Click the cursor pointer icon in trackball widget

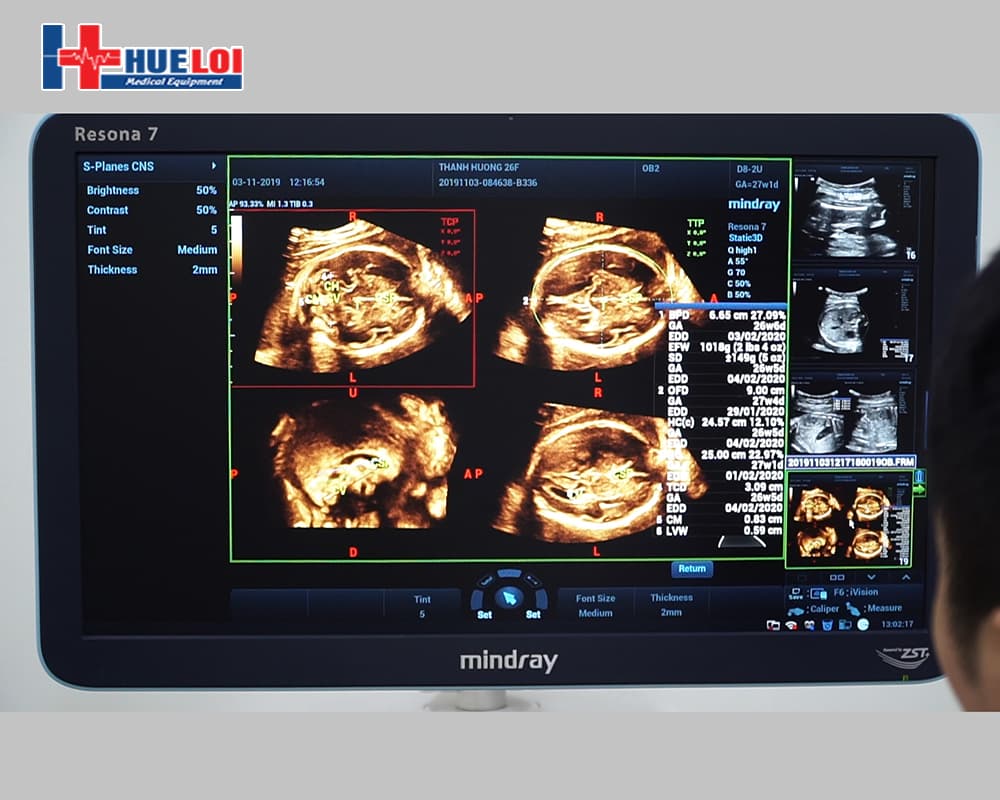point(509,598)
